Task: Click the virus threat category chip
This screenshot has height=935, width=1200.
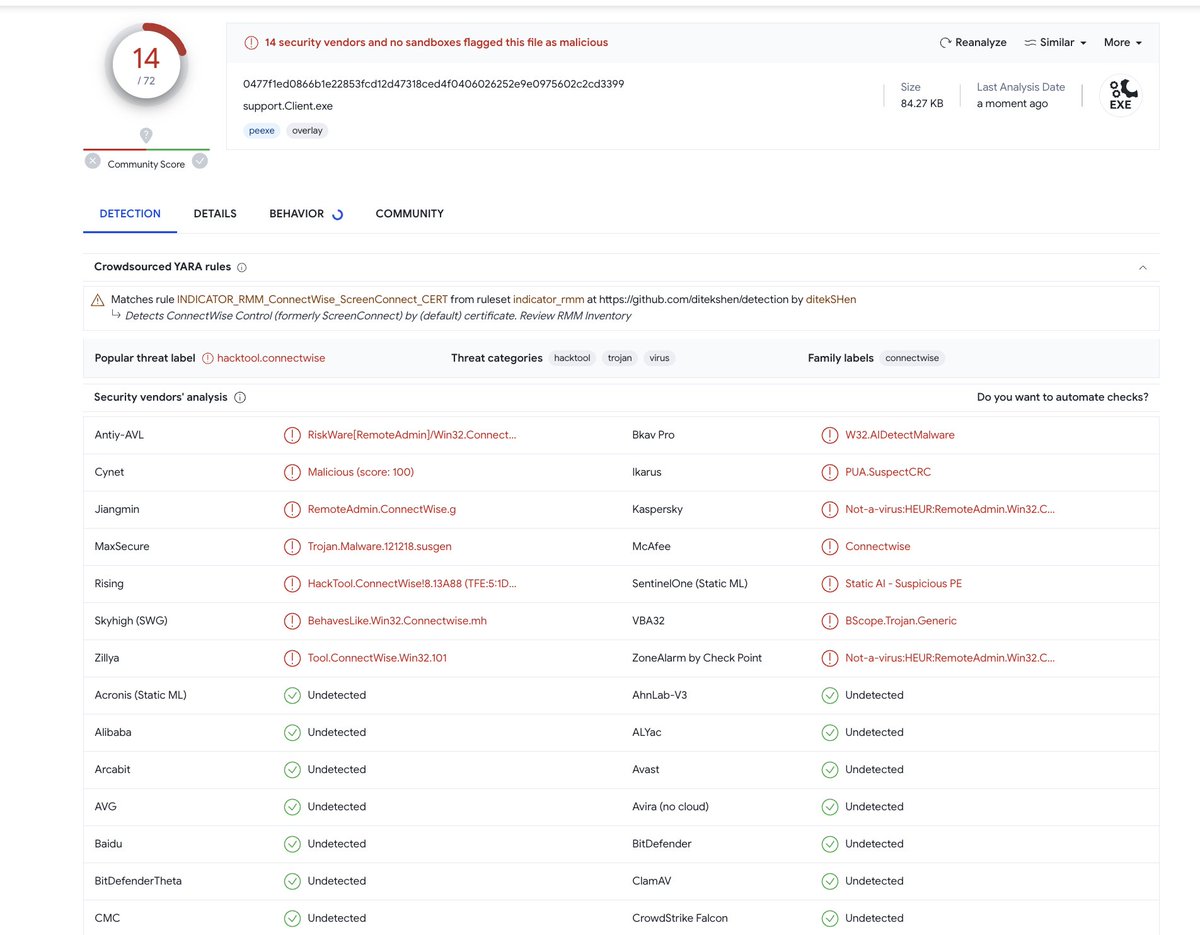Action: coord(659,358)
